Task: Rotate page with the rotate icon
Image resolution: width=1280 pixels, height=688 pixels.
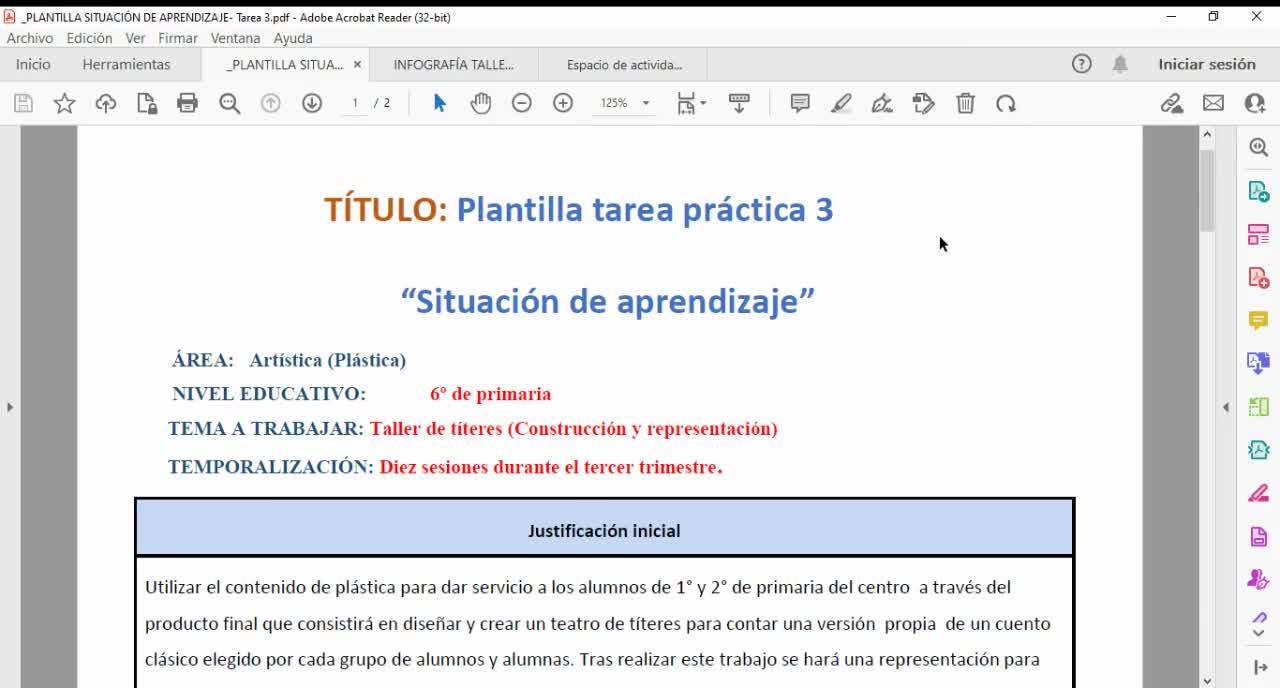Action: pyautogui.click(x=1006, y=103)
